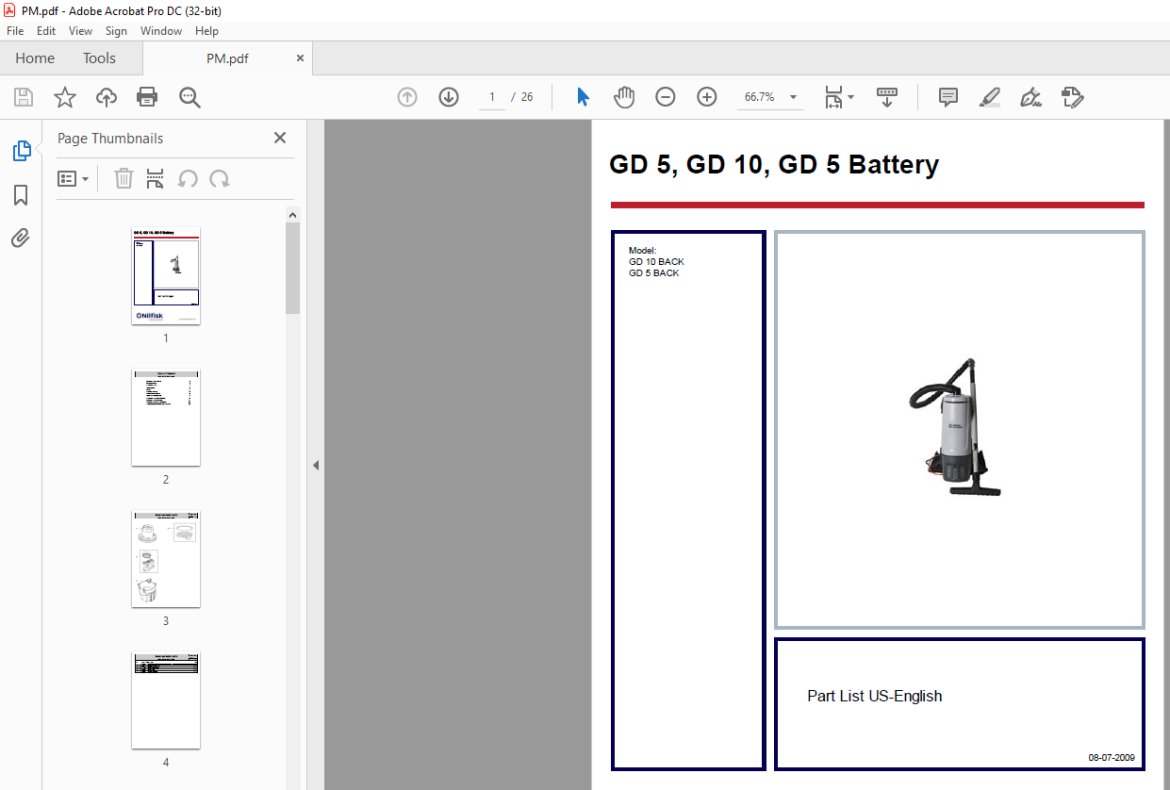Rotate pages counterclockwise icon

point(187,179)
